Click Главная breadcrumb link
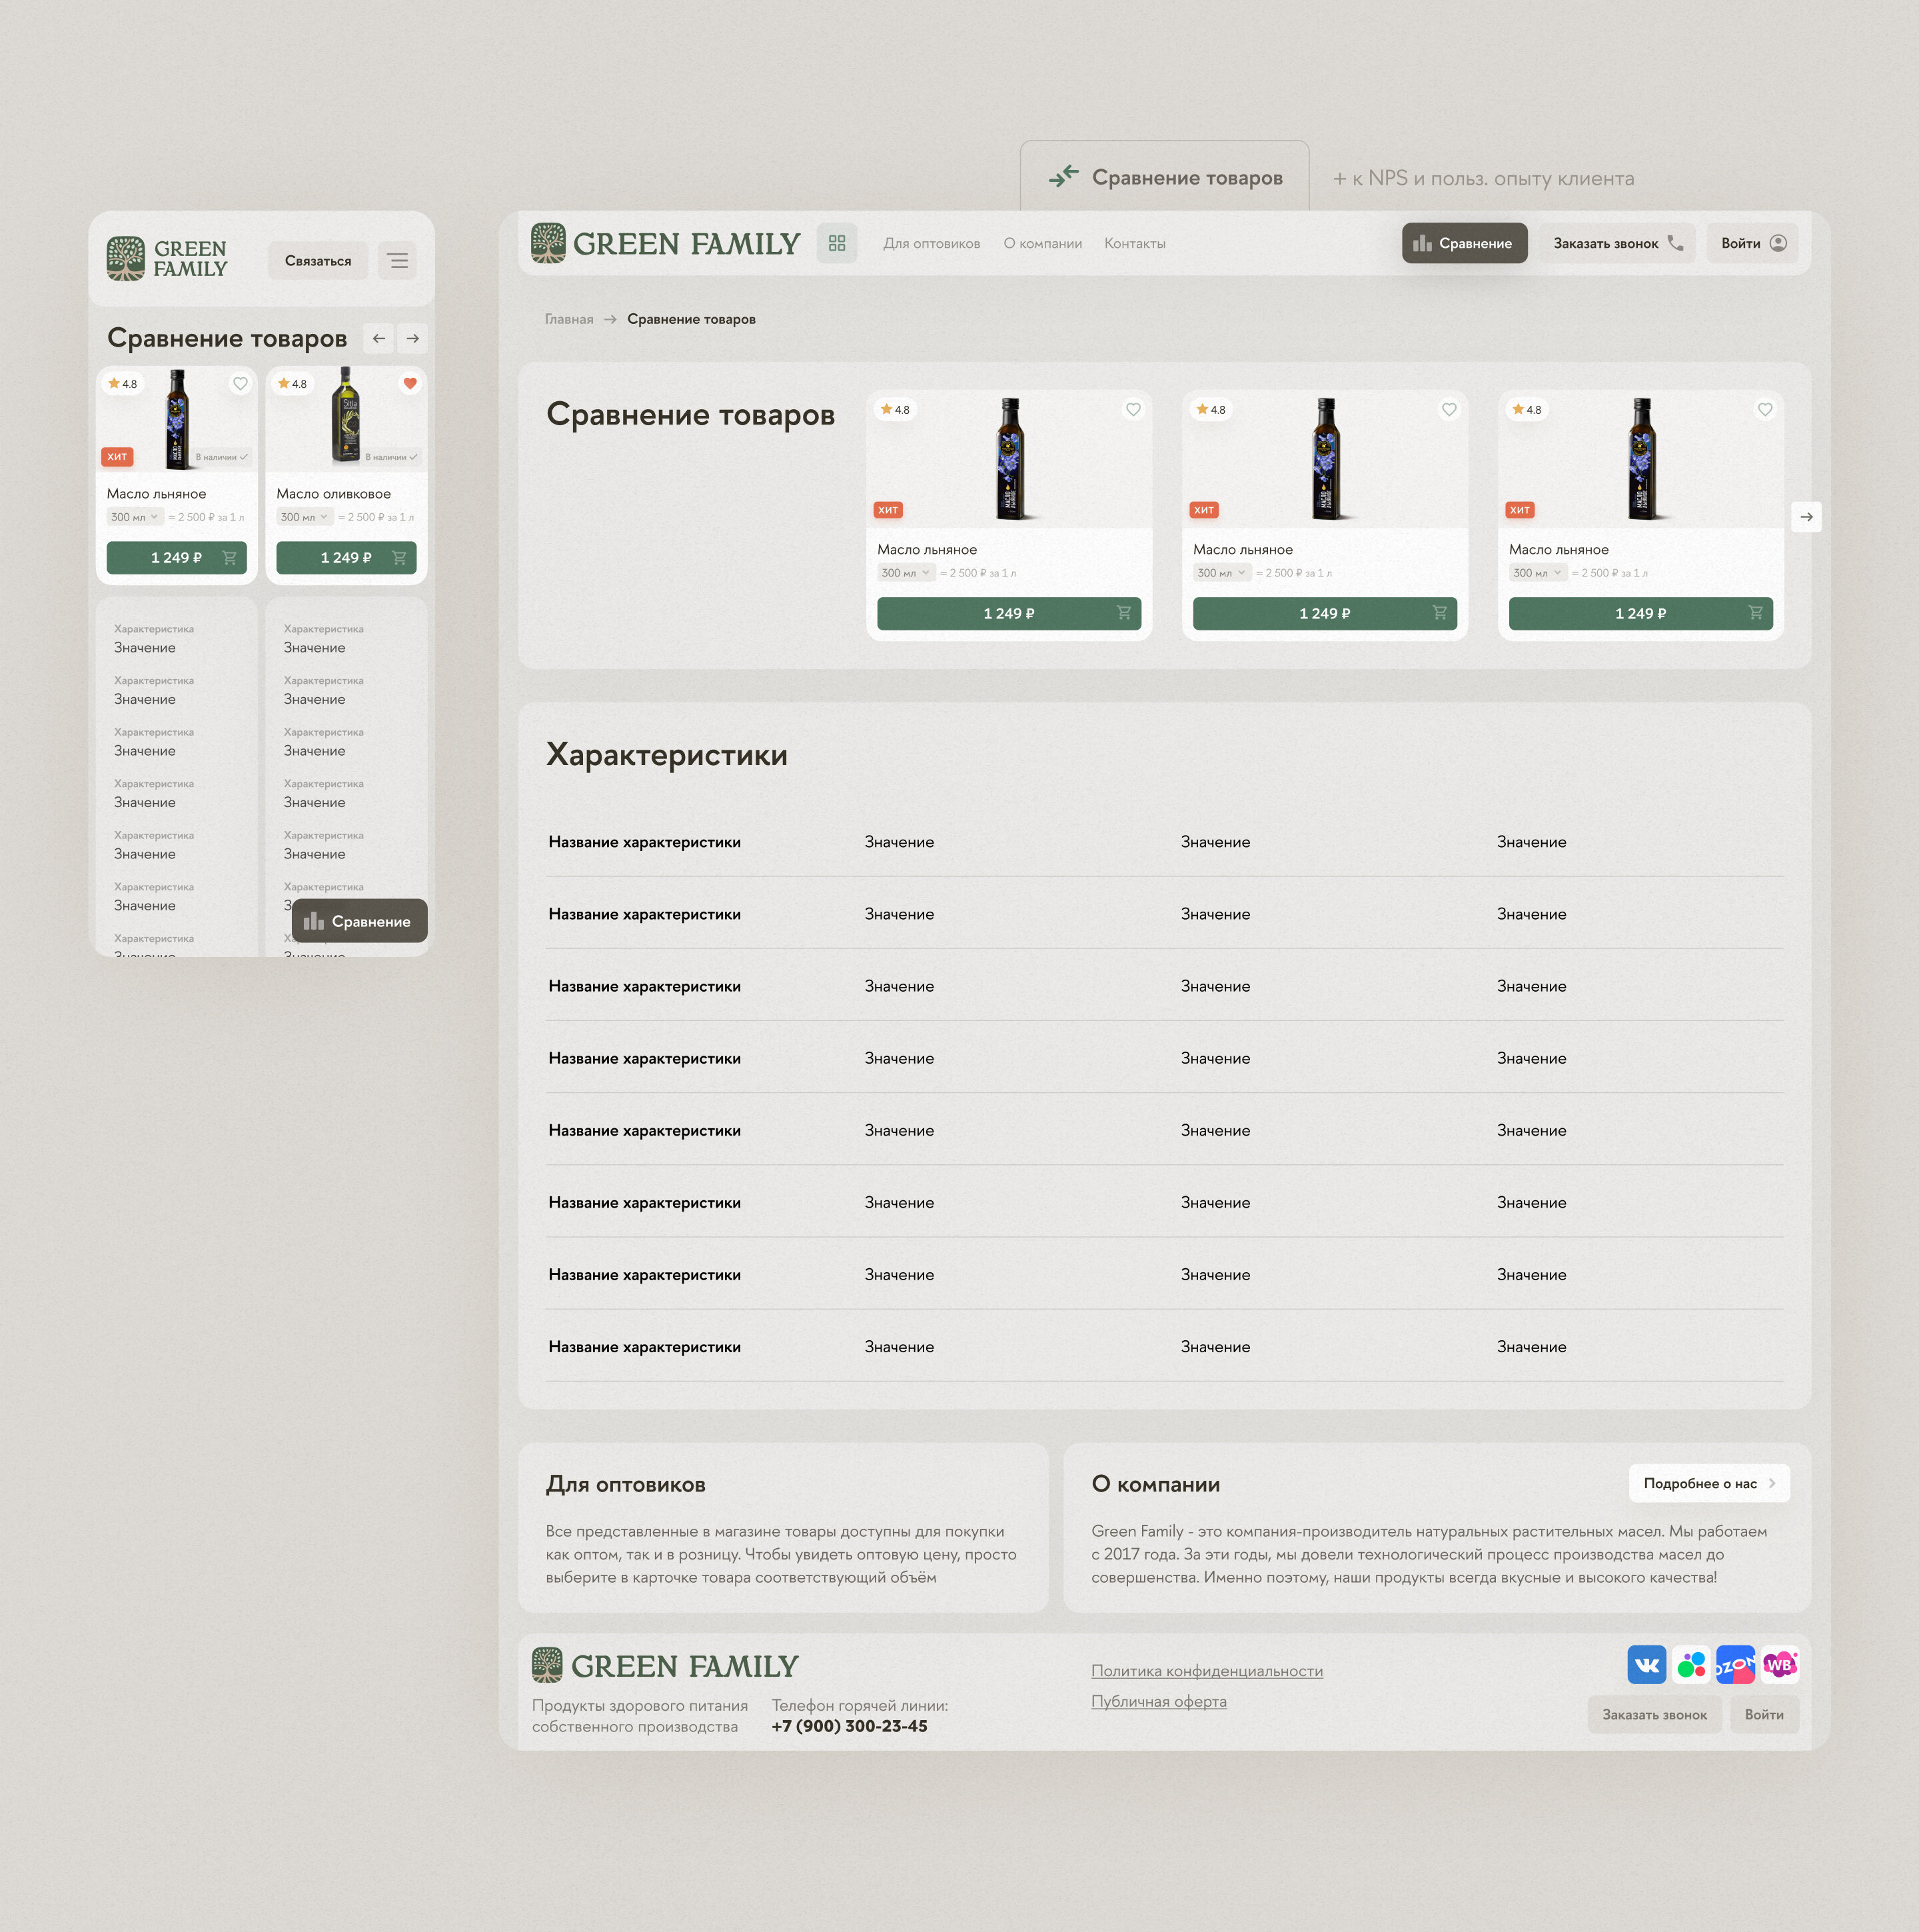1919x1932 pixels. point(568,319)
